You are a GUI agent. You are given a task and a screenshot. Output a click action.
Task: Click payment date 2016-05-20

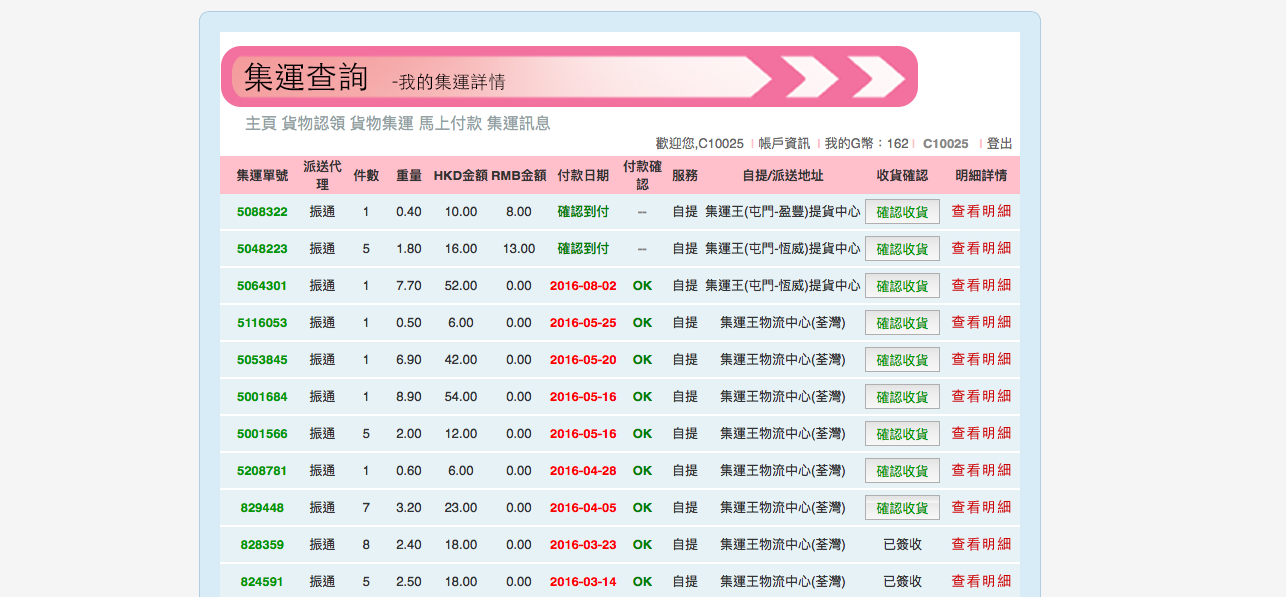(x=583, y=360)
